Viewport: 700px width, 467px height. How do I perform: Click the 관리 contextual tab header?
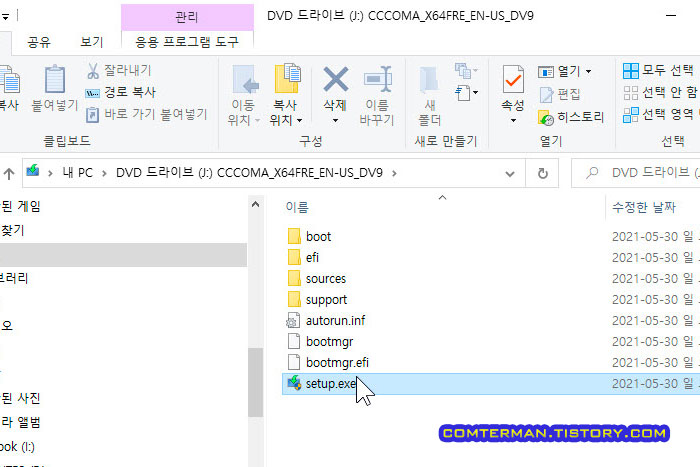point(187,17)
